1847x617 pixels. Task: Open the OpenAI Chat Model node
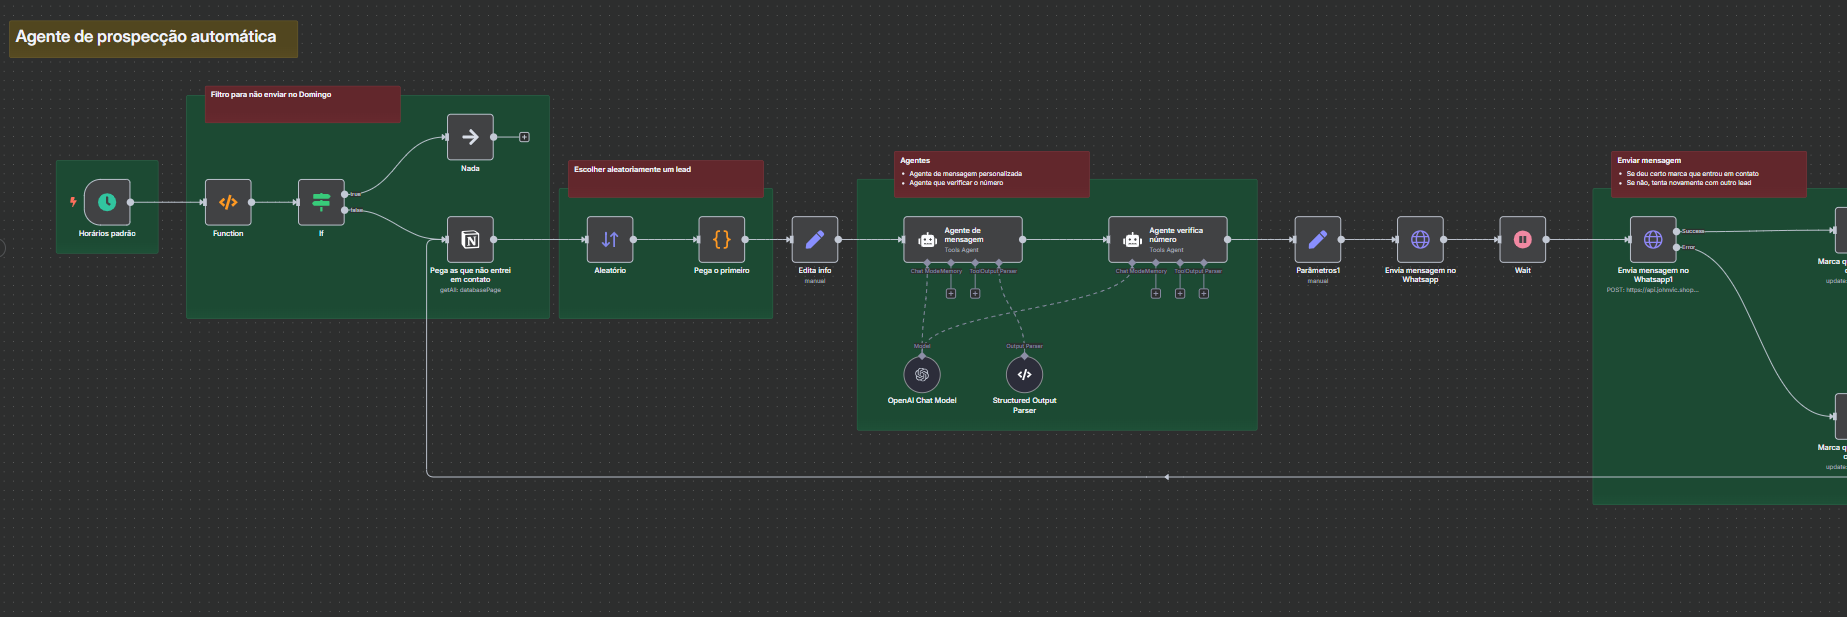point(922,374)
